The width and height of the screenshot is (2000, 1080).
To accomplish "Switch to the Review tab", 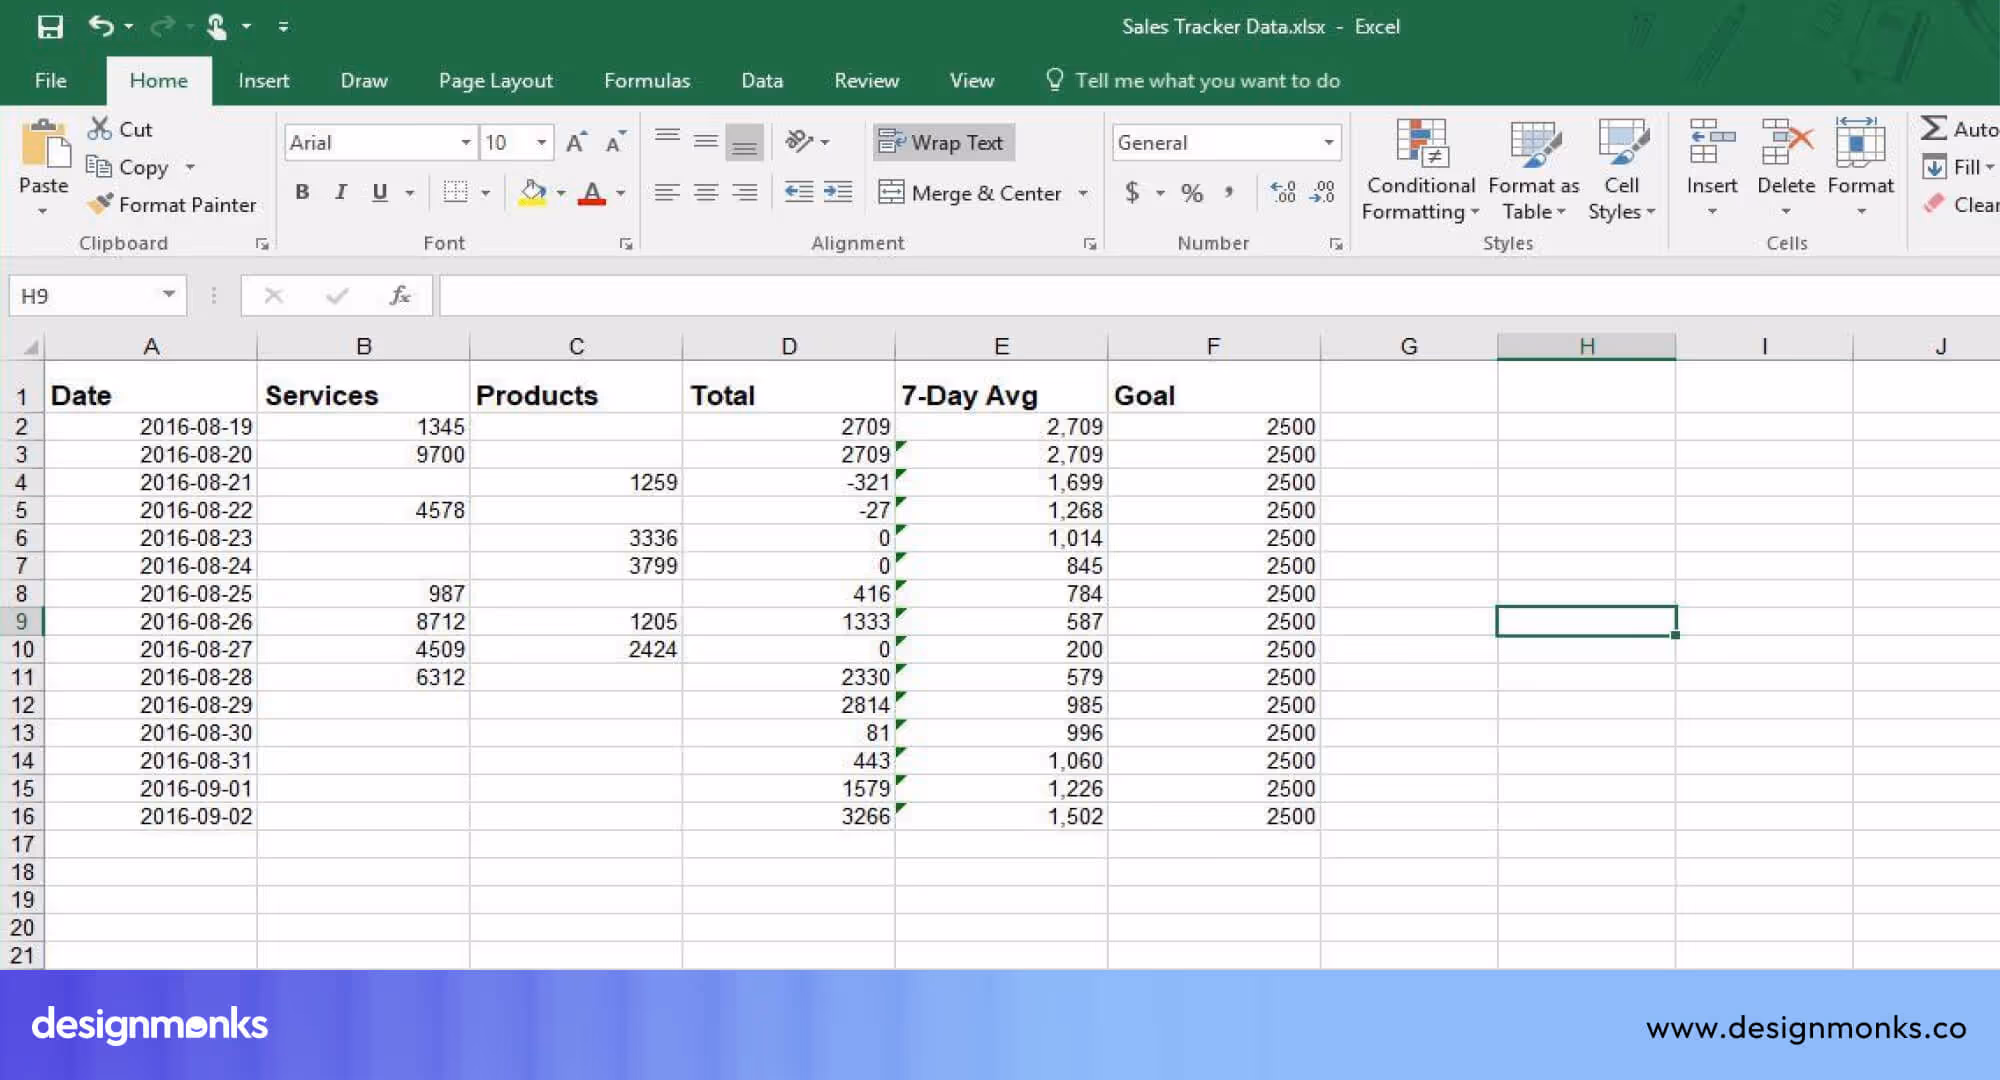I will (x=866, y=80).
